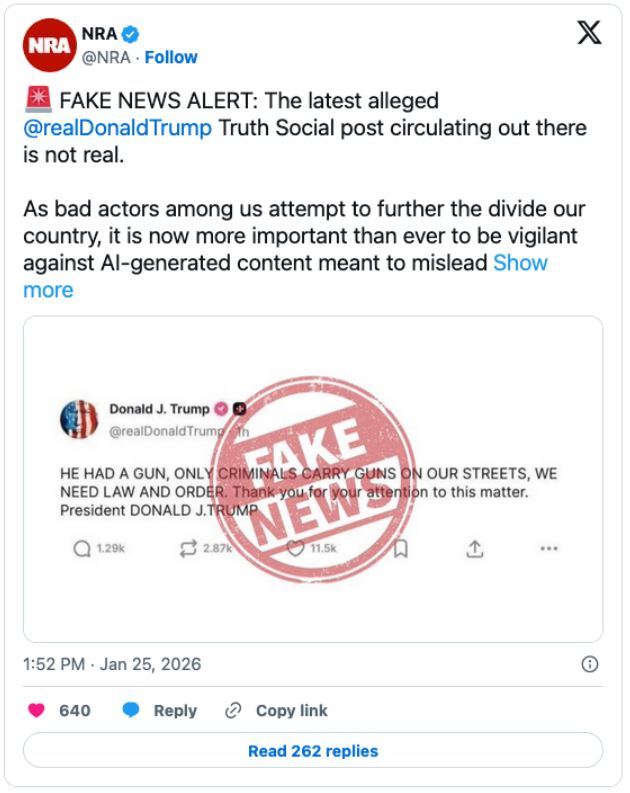
Task: Open the embedded post's three-dot menu
Action: click(548, 548)
